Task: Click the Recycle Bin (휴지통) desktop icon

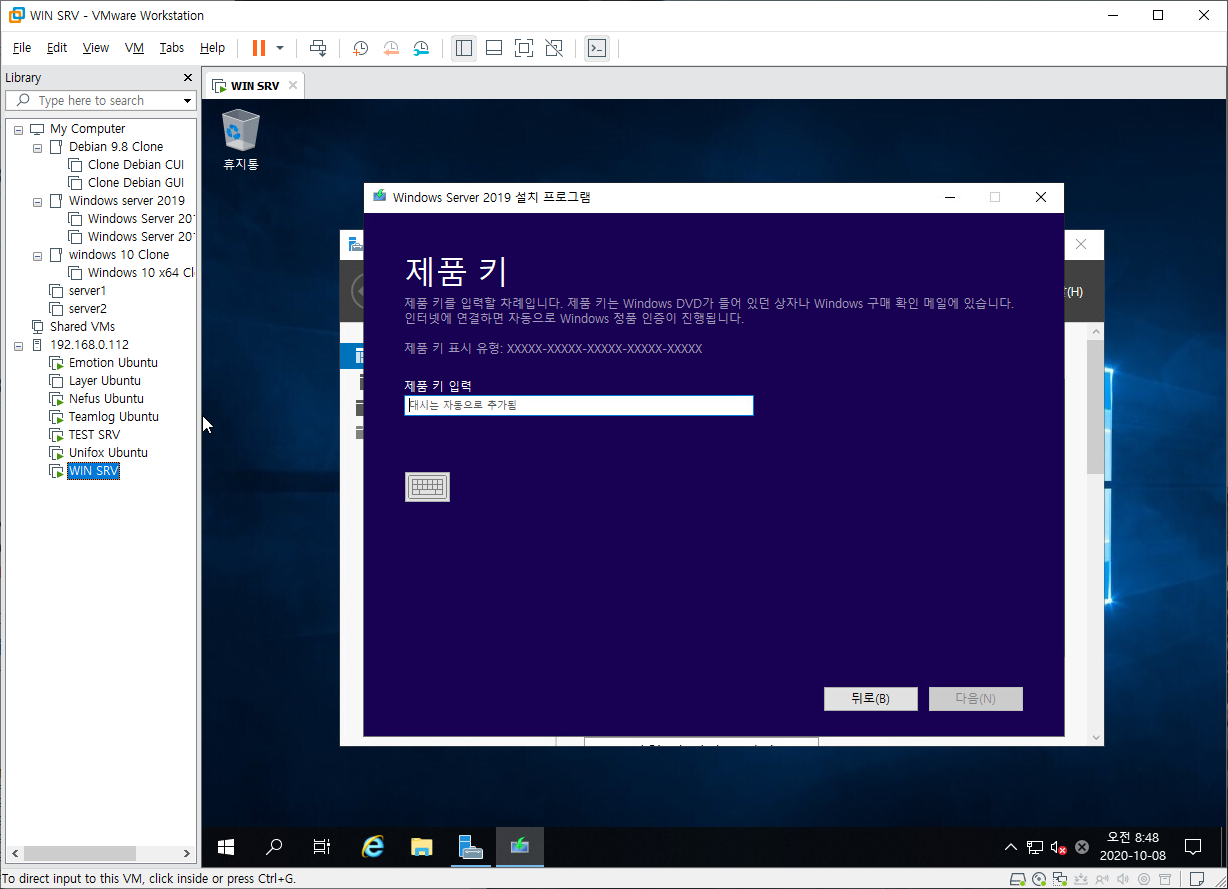Action: [240, 141]
